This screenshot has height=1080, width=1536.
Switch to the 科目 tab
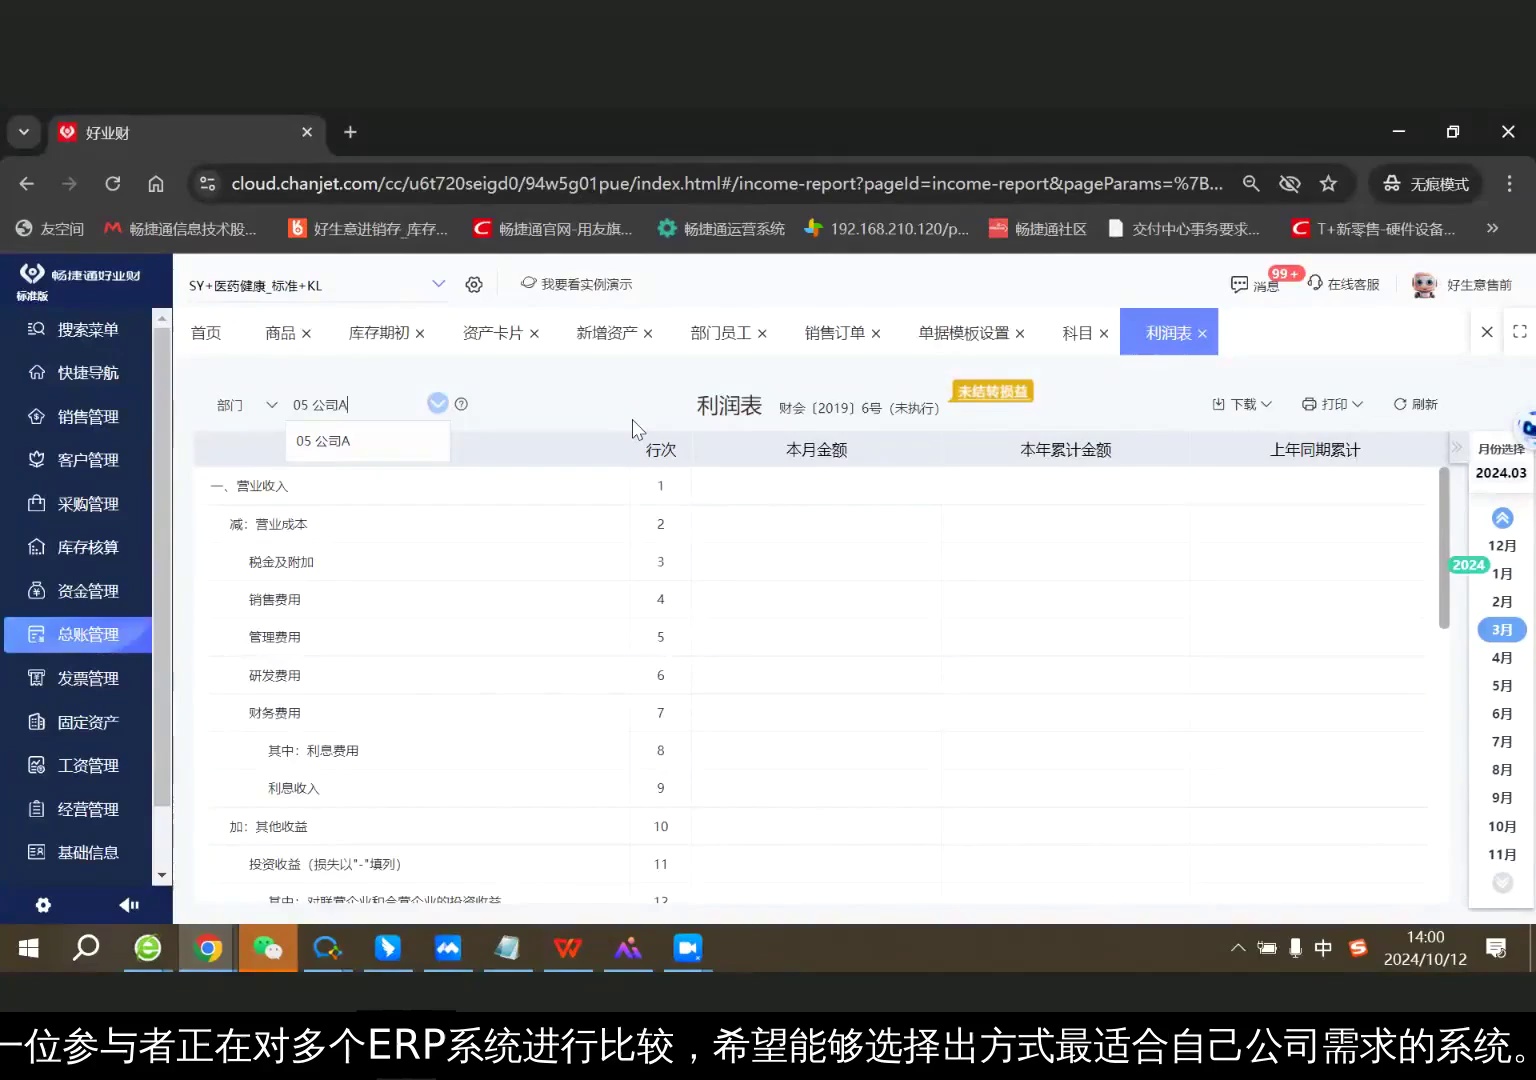(x=1077, y=332)
